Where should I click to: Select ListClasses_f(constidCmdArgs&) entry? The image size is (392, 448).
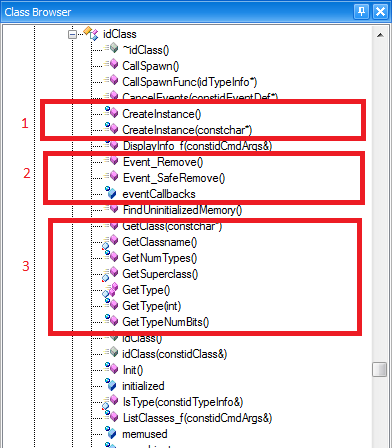(197, 418)
